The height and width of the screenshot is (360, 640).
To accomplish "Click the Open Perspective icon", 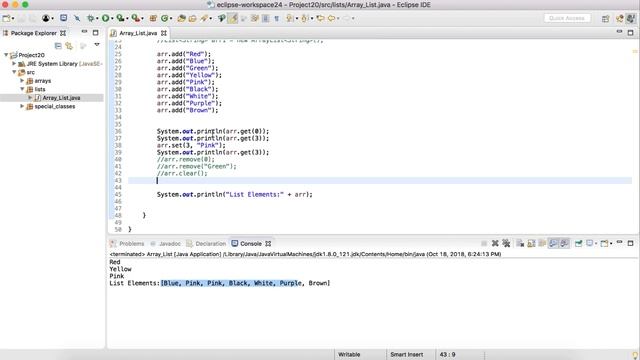I will tap(606, 18).
